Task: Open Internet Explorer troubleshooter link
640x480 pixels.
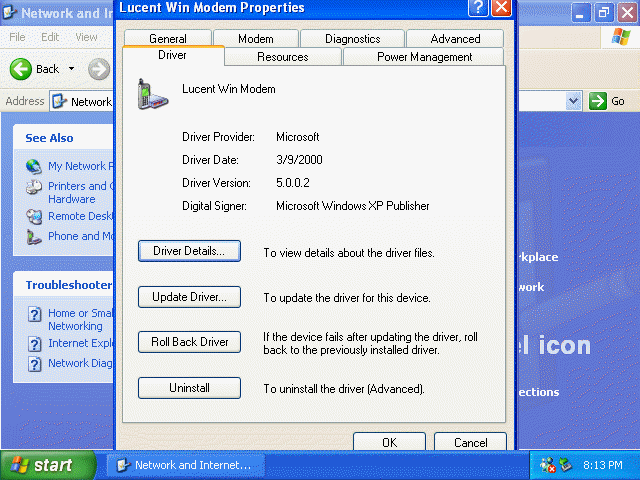Action: tap(80, 343)
